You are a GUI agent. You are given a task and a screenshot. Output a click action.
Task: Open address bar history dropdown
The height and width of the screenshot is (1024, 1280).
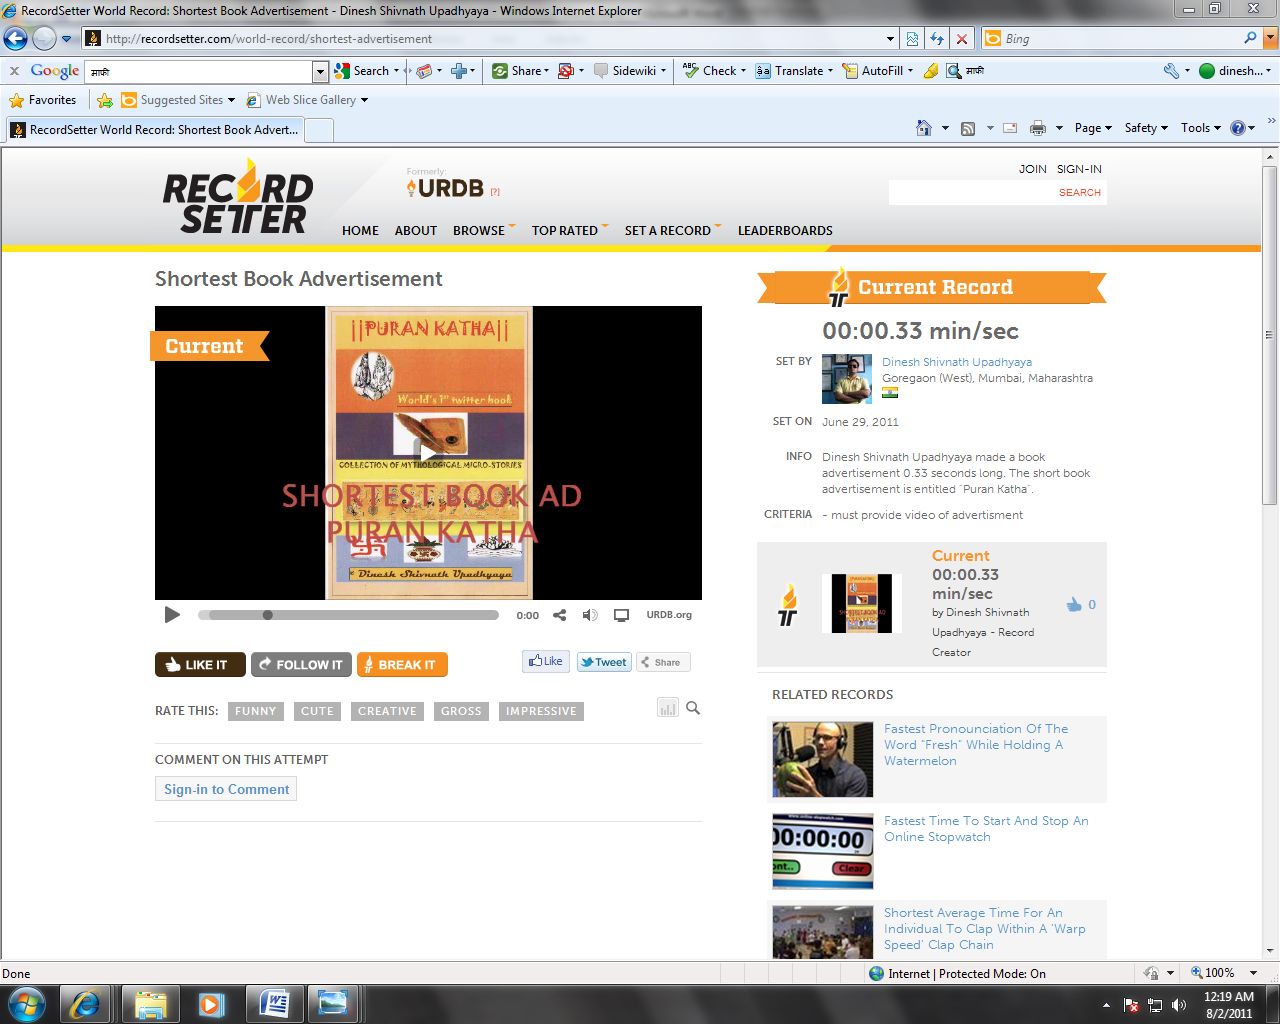point(891,39)
